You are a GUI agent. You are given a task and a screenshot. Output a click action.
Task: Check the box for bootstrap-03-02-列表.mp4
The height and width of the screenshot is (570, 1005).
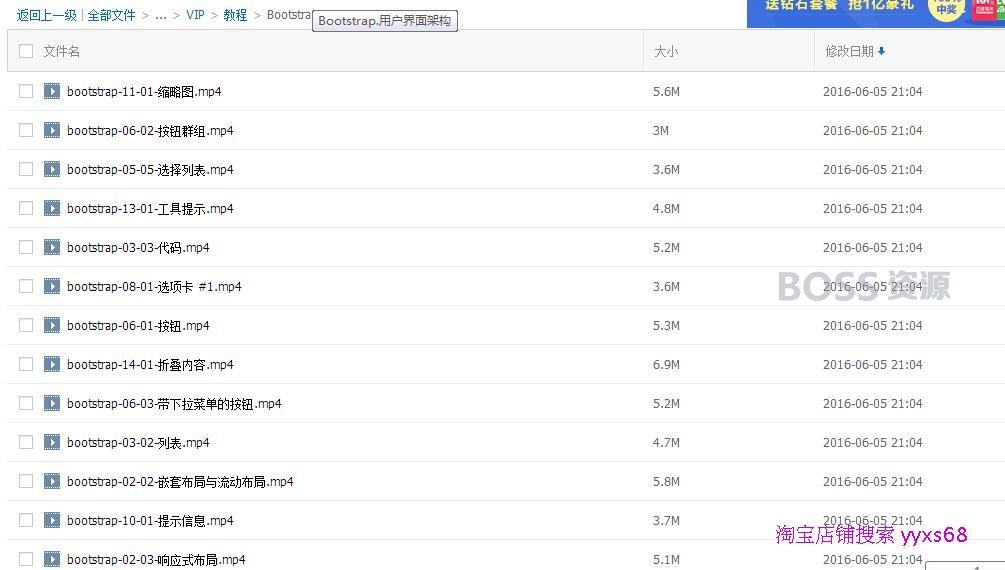pos(26,442)
